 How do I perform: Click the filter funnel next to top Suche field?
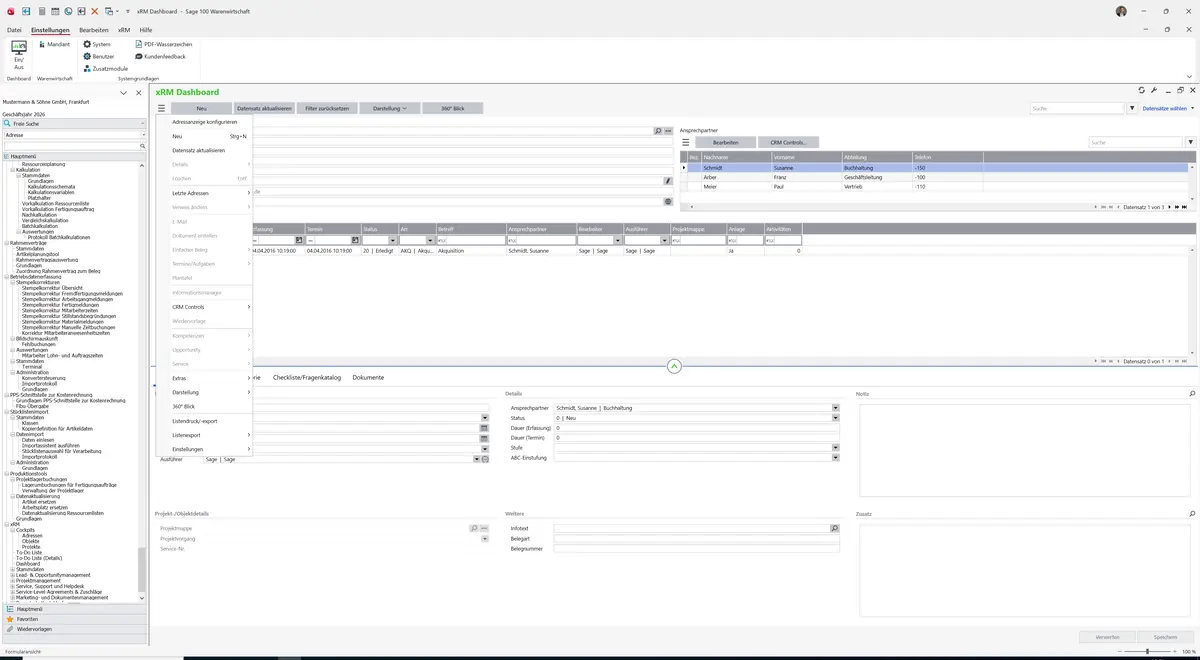(1132, 108)
